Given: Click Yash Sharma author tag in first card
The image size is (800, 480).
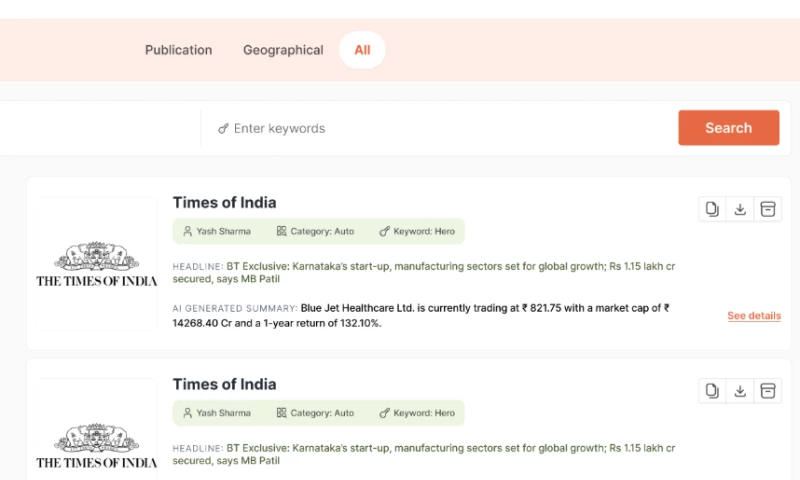Looking at the screenshot, I should pyautogui.click(x=217, y=231).
